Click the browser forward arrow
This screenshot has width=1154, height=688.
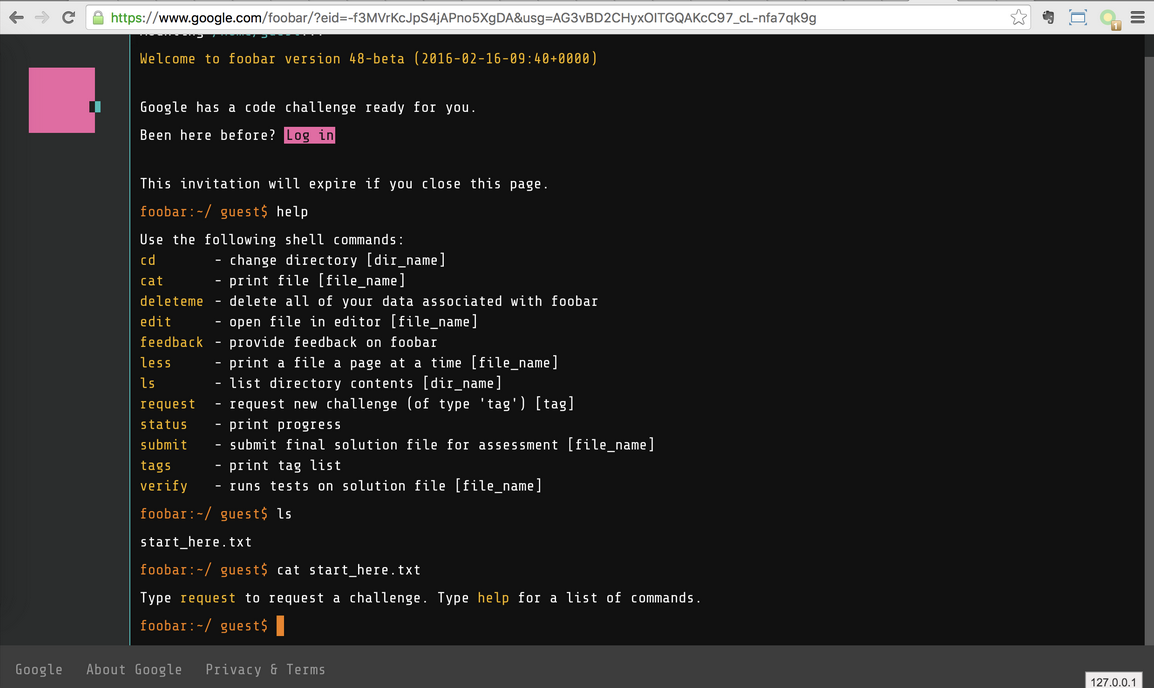[42, 18]
